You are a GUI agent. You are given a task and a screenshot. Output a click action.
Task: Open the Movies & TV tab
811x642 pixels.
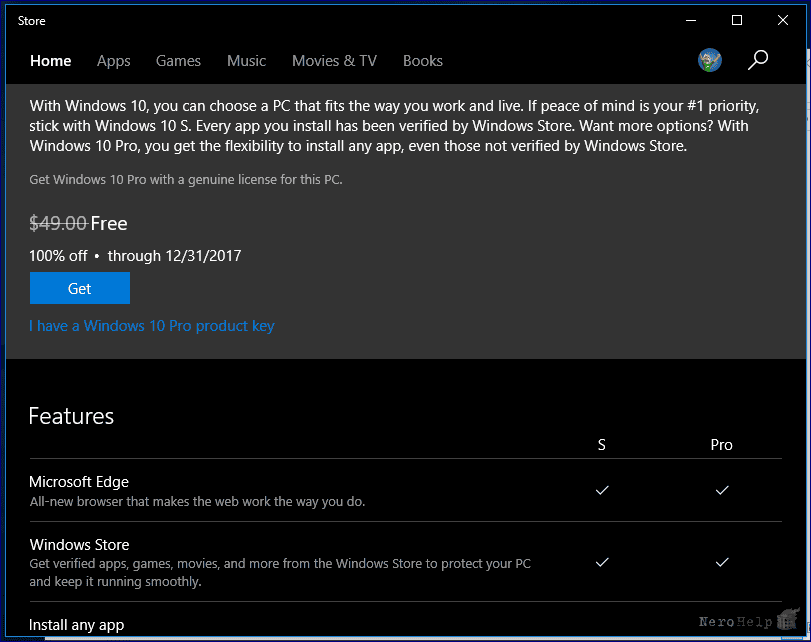coord(334,61)
